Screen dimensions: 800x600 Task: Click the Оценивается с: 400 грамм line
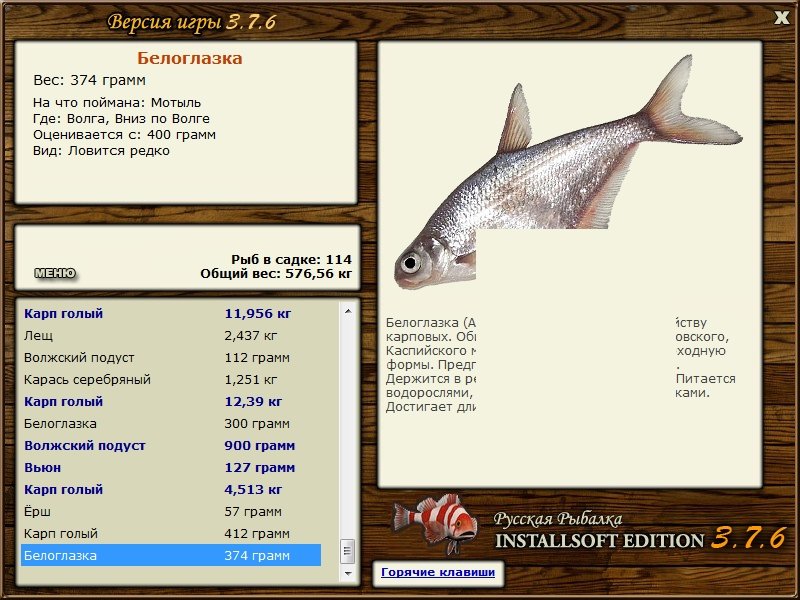tap(124, 135)
